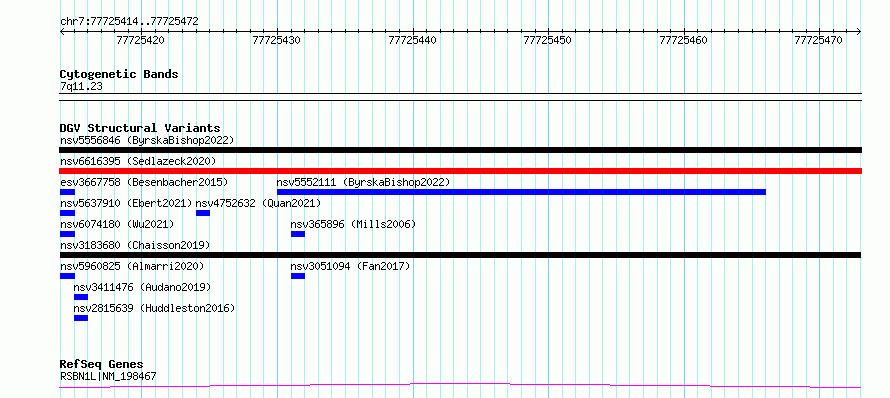Click the blue bar under nsv5960825
The image size is (890, 398).
coord(67,276)
